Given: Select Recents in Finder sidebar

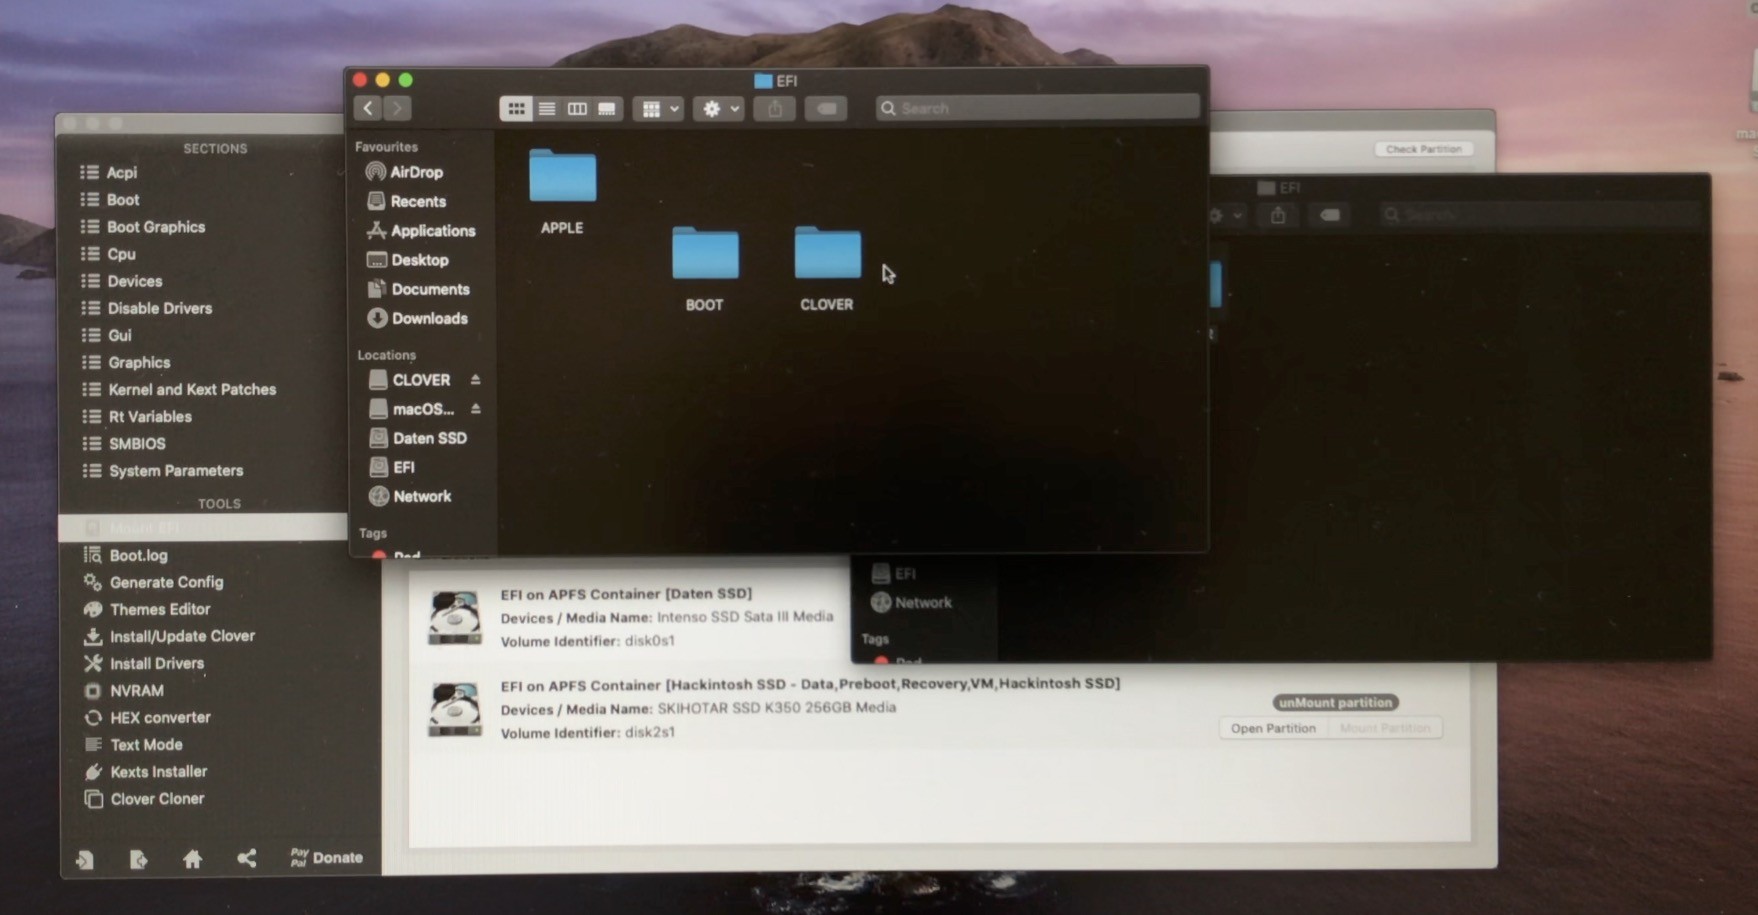Looking at the screenshot, I should [407, 201].
